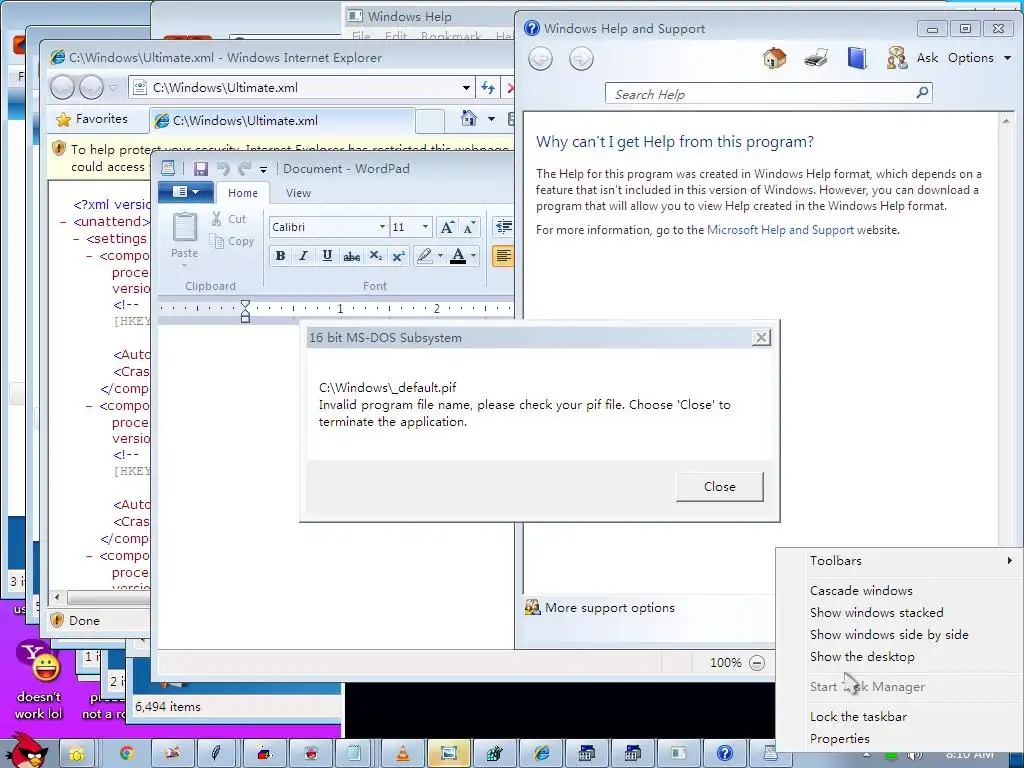Screen dimensions: 1024x768
Task: Open the Microsoft Help and Support link
Action: [780, 230]
